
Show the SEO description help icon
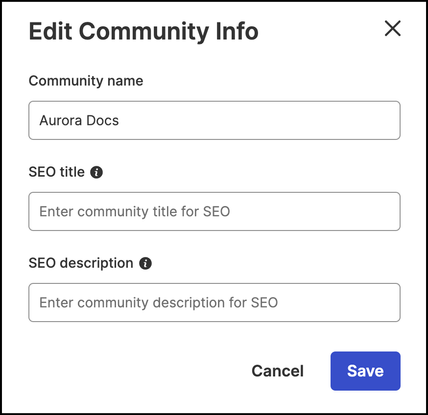(x=145, y=263)
